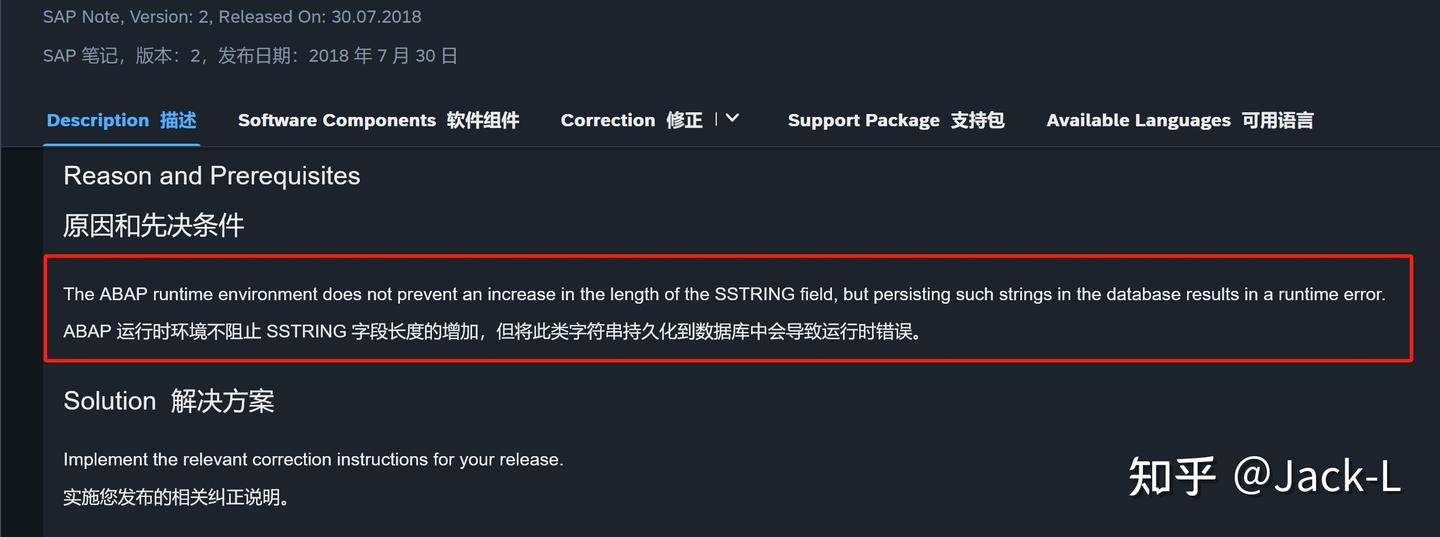Click the 实施您发布的相关纠正说明 line

click(x=176, y=497)
